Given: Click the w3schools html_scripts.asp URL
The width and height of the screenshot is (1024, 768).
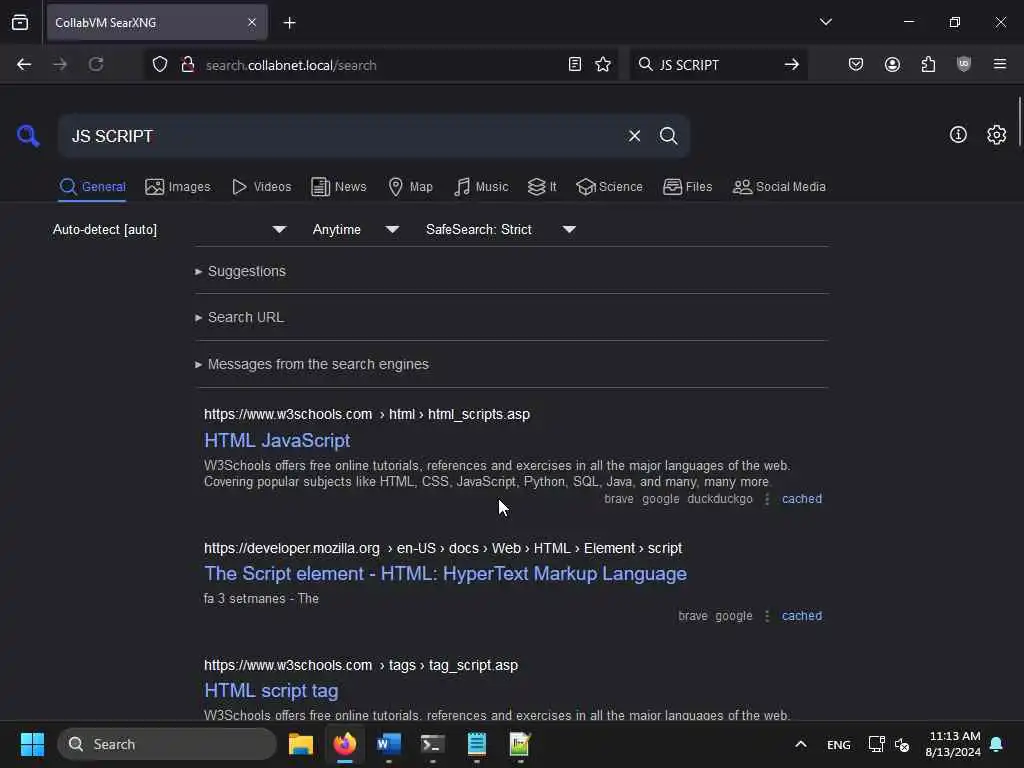Looking at the screenshot, I should (x=367, y=414).
